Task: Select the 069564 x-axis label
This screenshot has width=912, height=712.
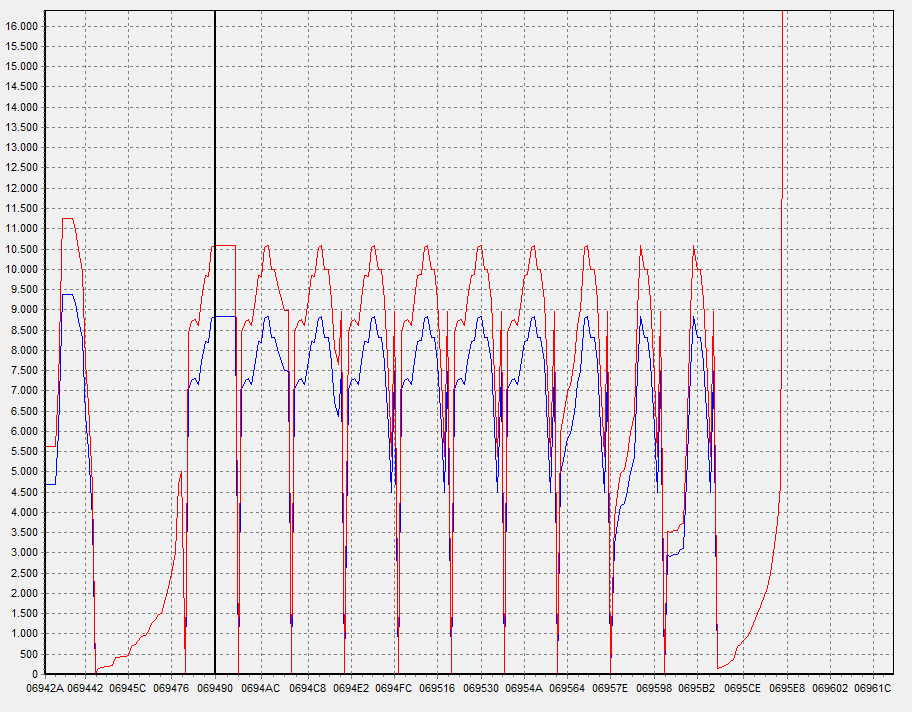Action: (x=567, y=689)
